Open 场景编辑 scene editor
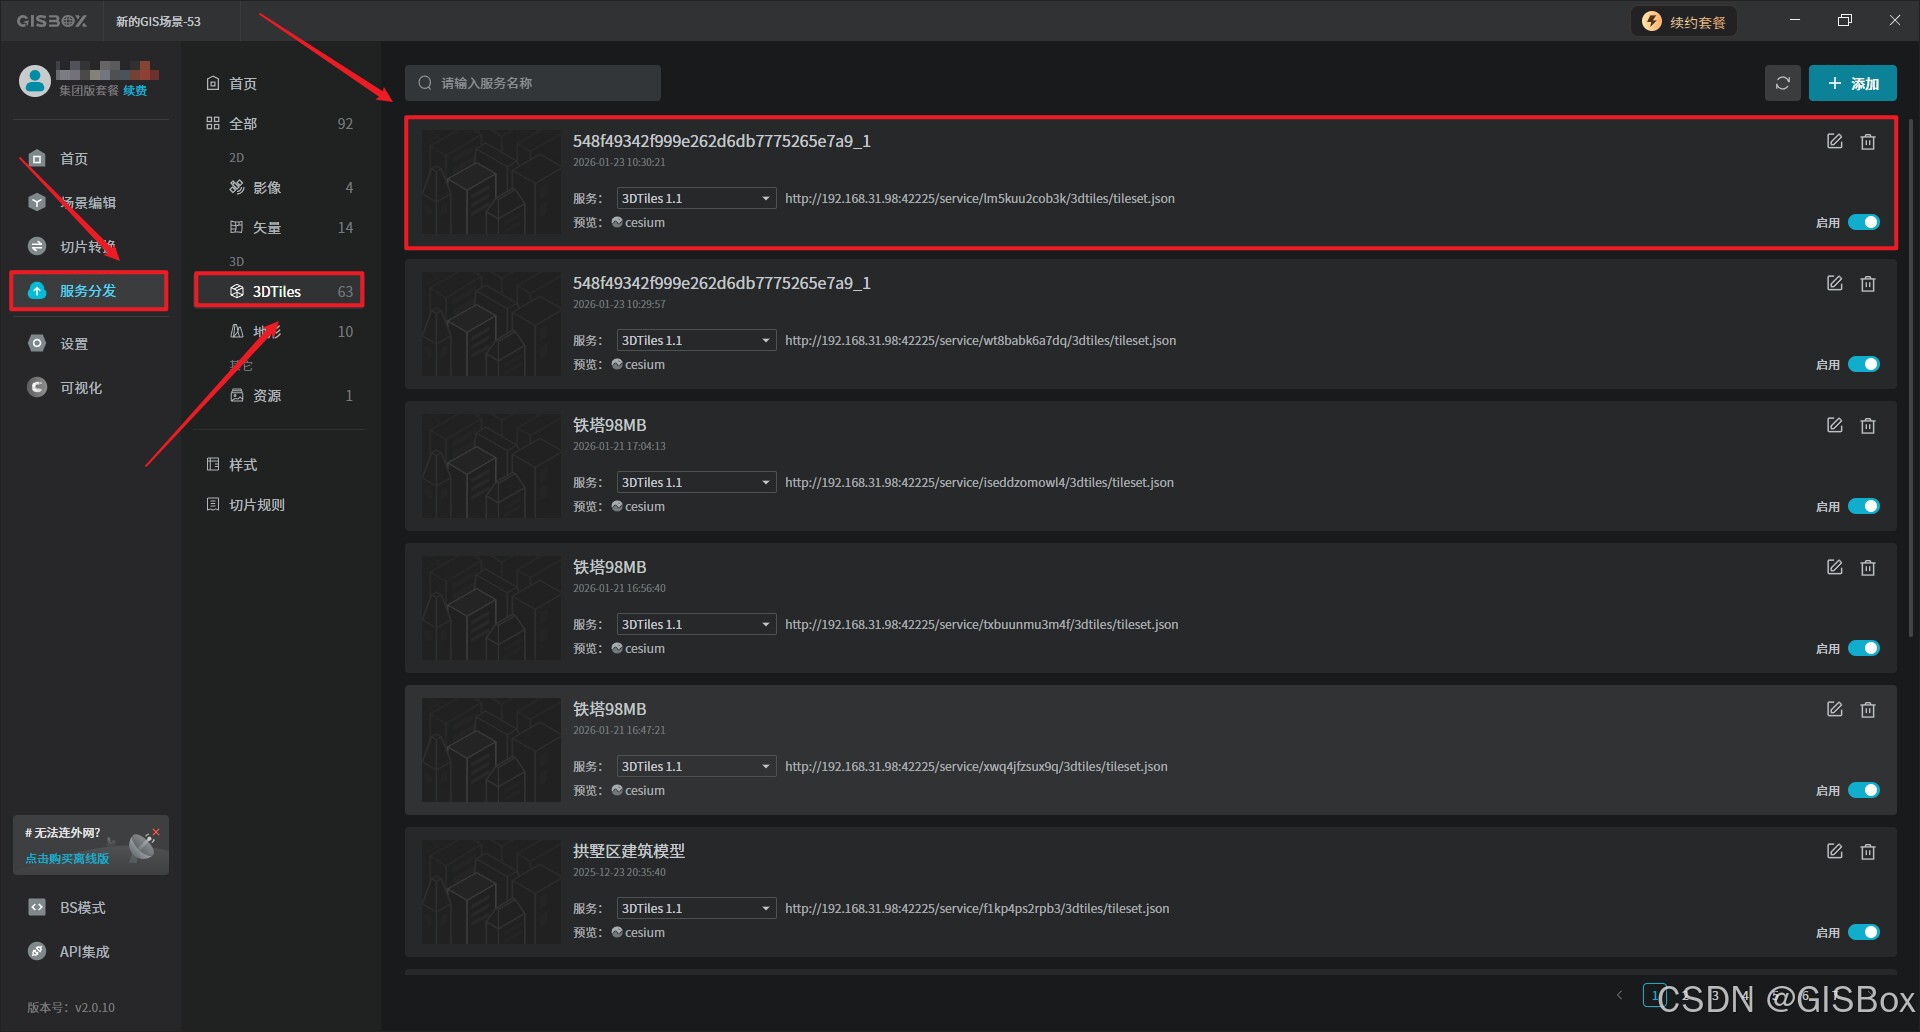Image resolution: width=1920 pixels, height=1032 pixels. 88,202
